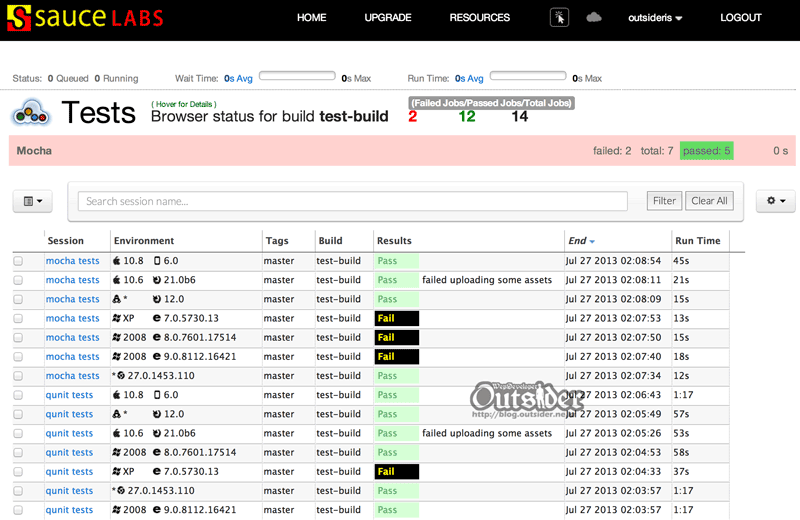Click the Firefox icon in qunit 12.0 row
Screen dimensions: 800x520
[x=157, y=414]
